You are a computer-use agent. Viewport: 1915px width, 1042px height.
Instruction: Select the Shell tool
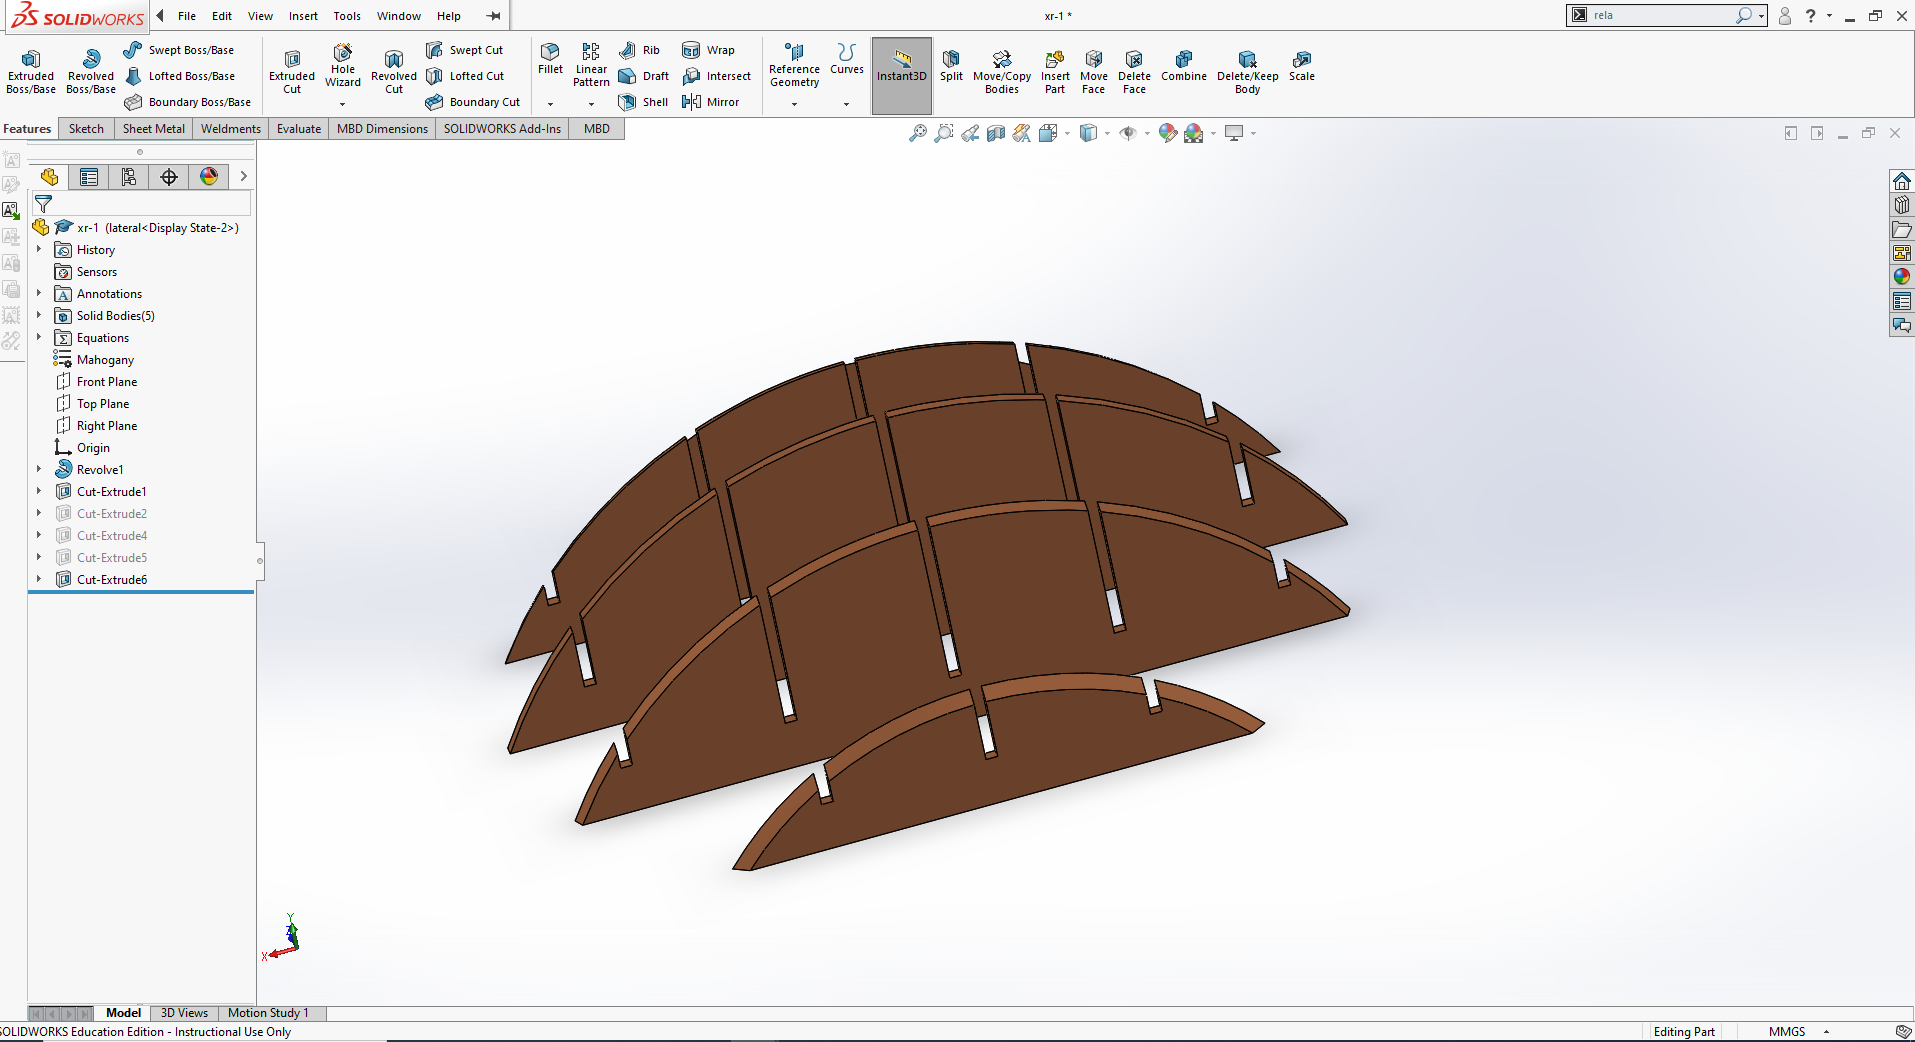coord(643,102)
